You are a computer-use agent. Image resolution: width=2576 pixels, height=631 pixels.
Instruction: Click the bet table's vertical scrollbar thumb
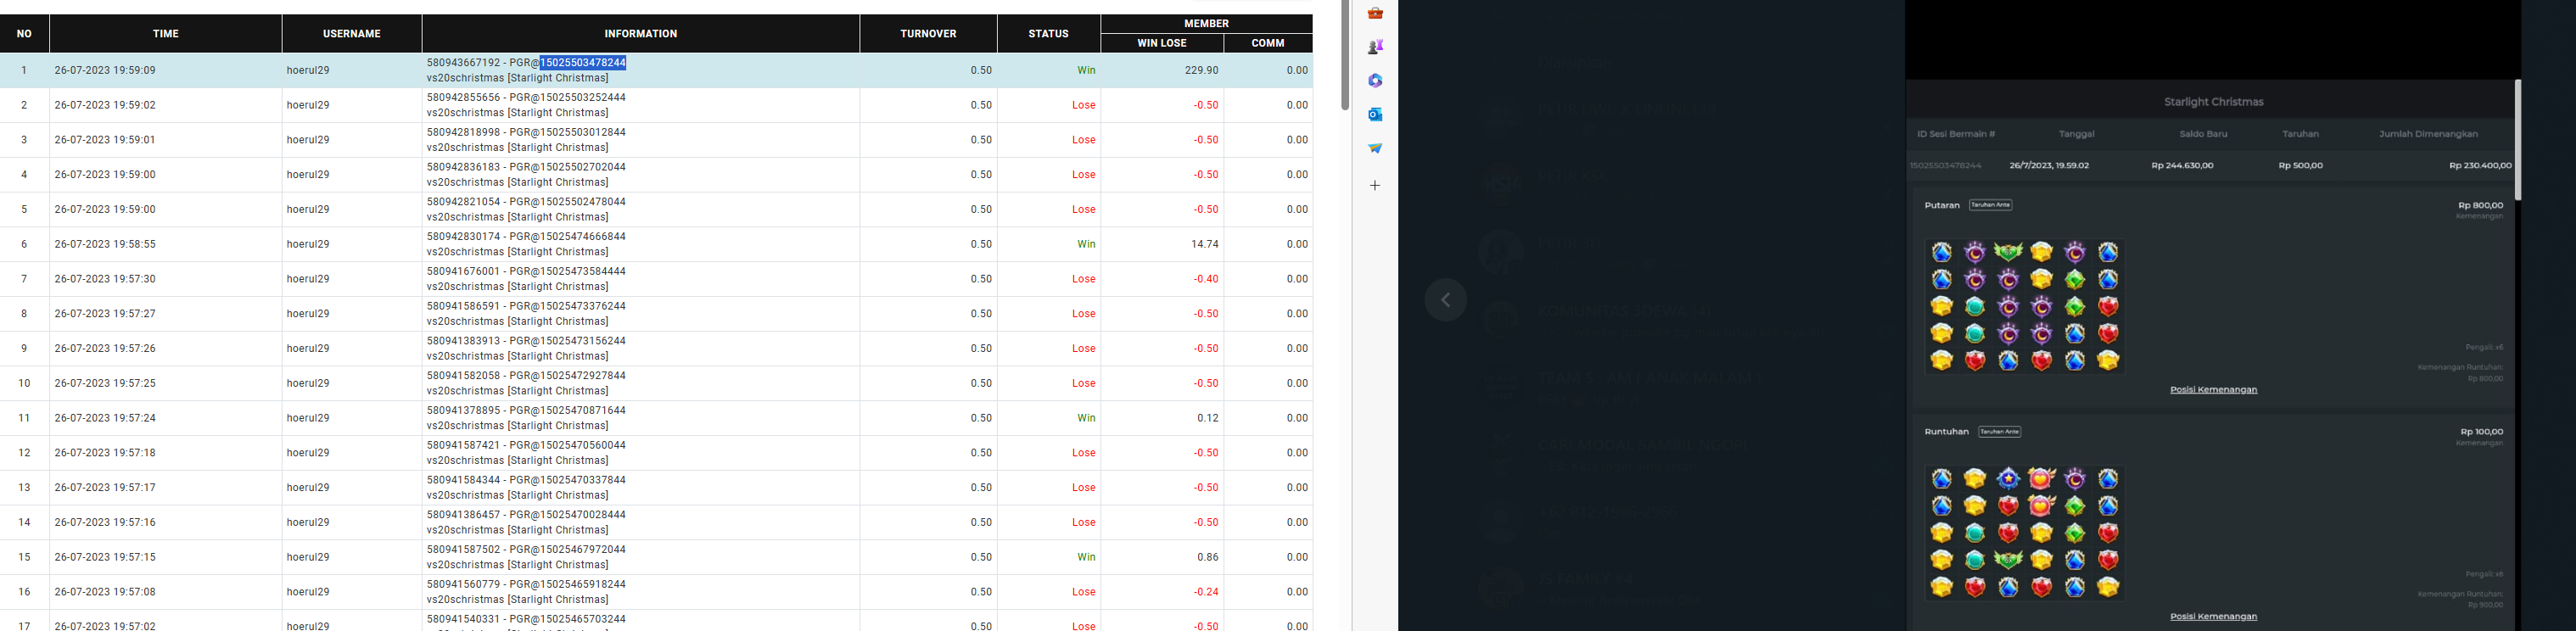(x=1345, y=55)
